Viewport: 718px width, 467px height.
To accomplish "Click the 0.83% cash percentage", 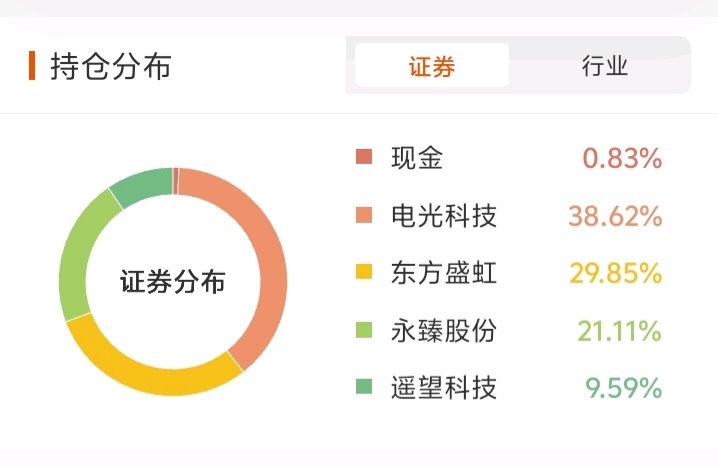I will point(622,157).
